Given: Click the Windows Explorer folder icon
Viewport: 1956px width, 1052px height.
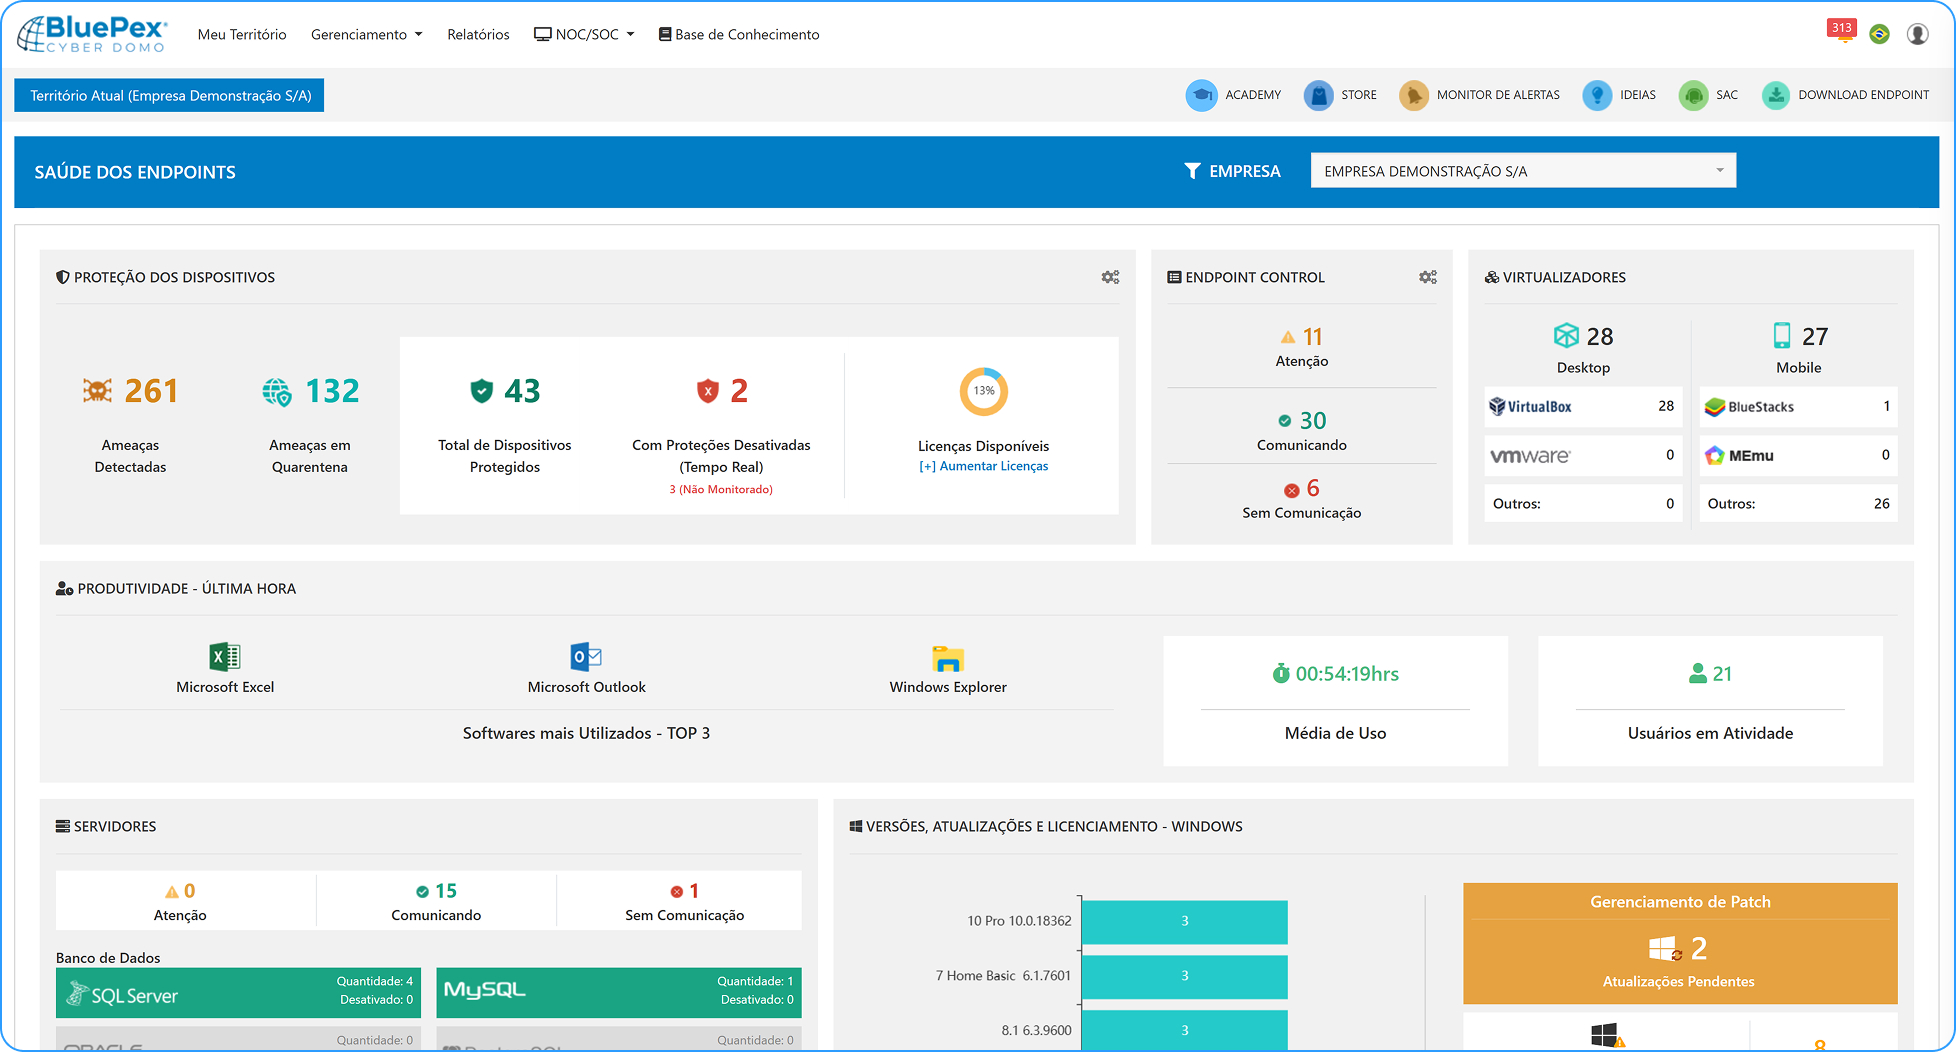Looking at the screenshot, I should click(948, 658).
